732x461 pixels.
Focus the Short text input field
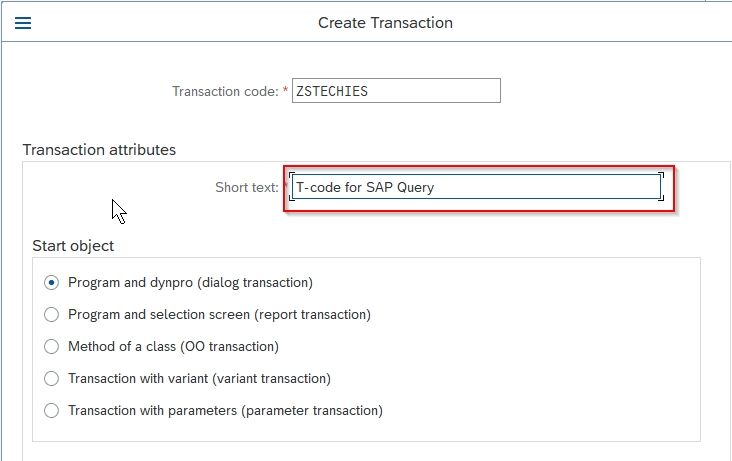(477, 187)
